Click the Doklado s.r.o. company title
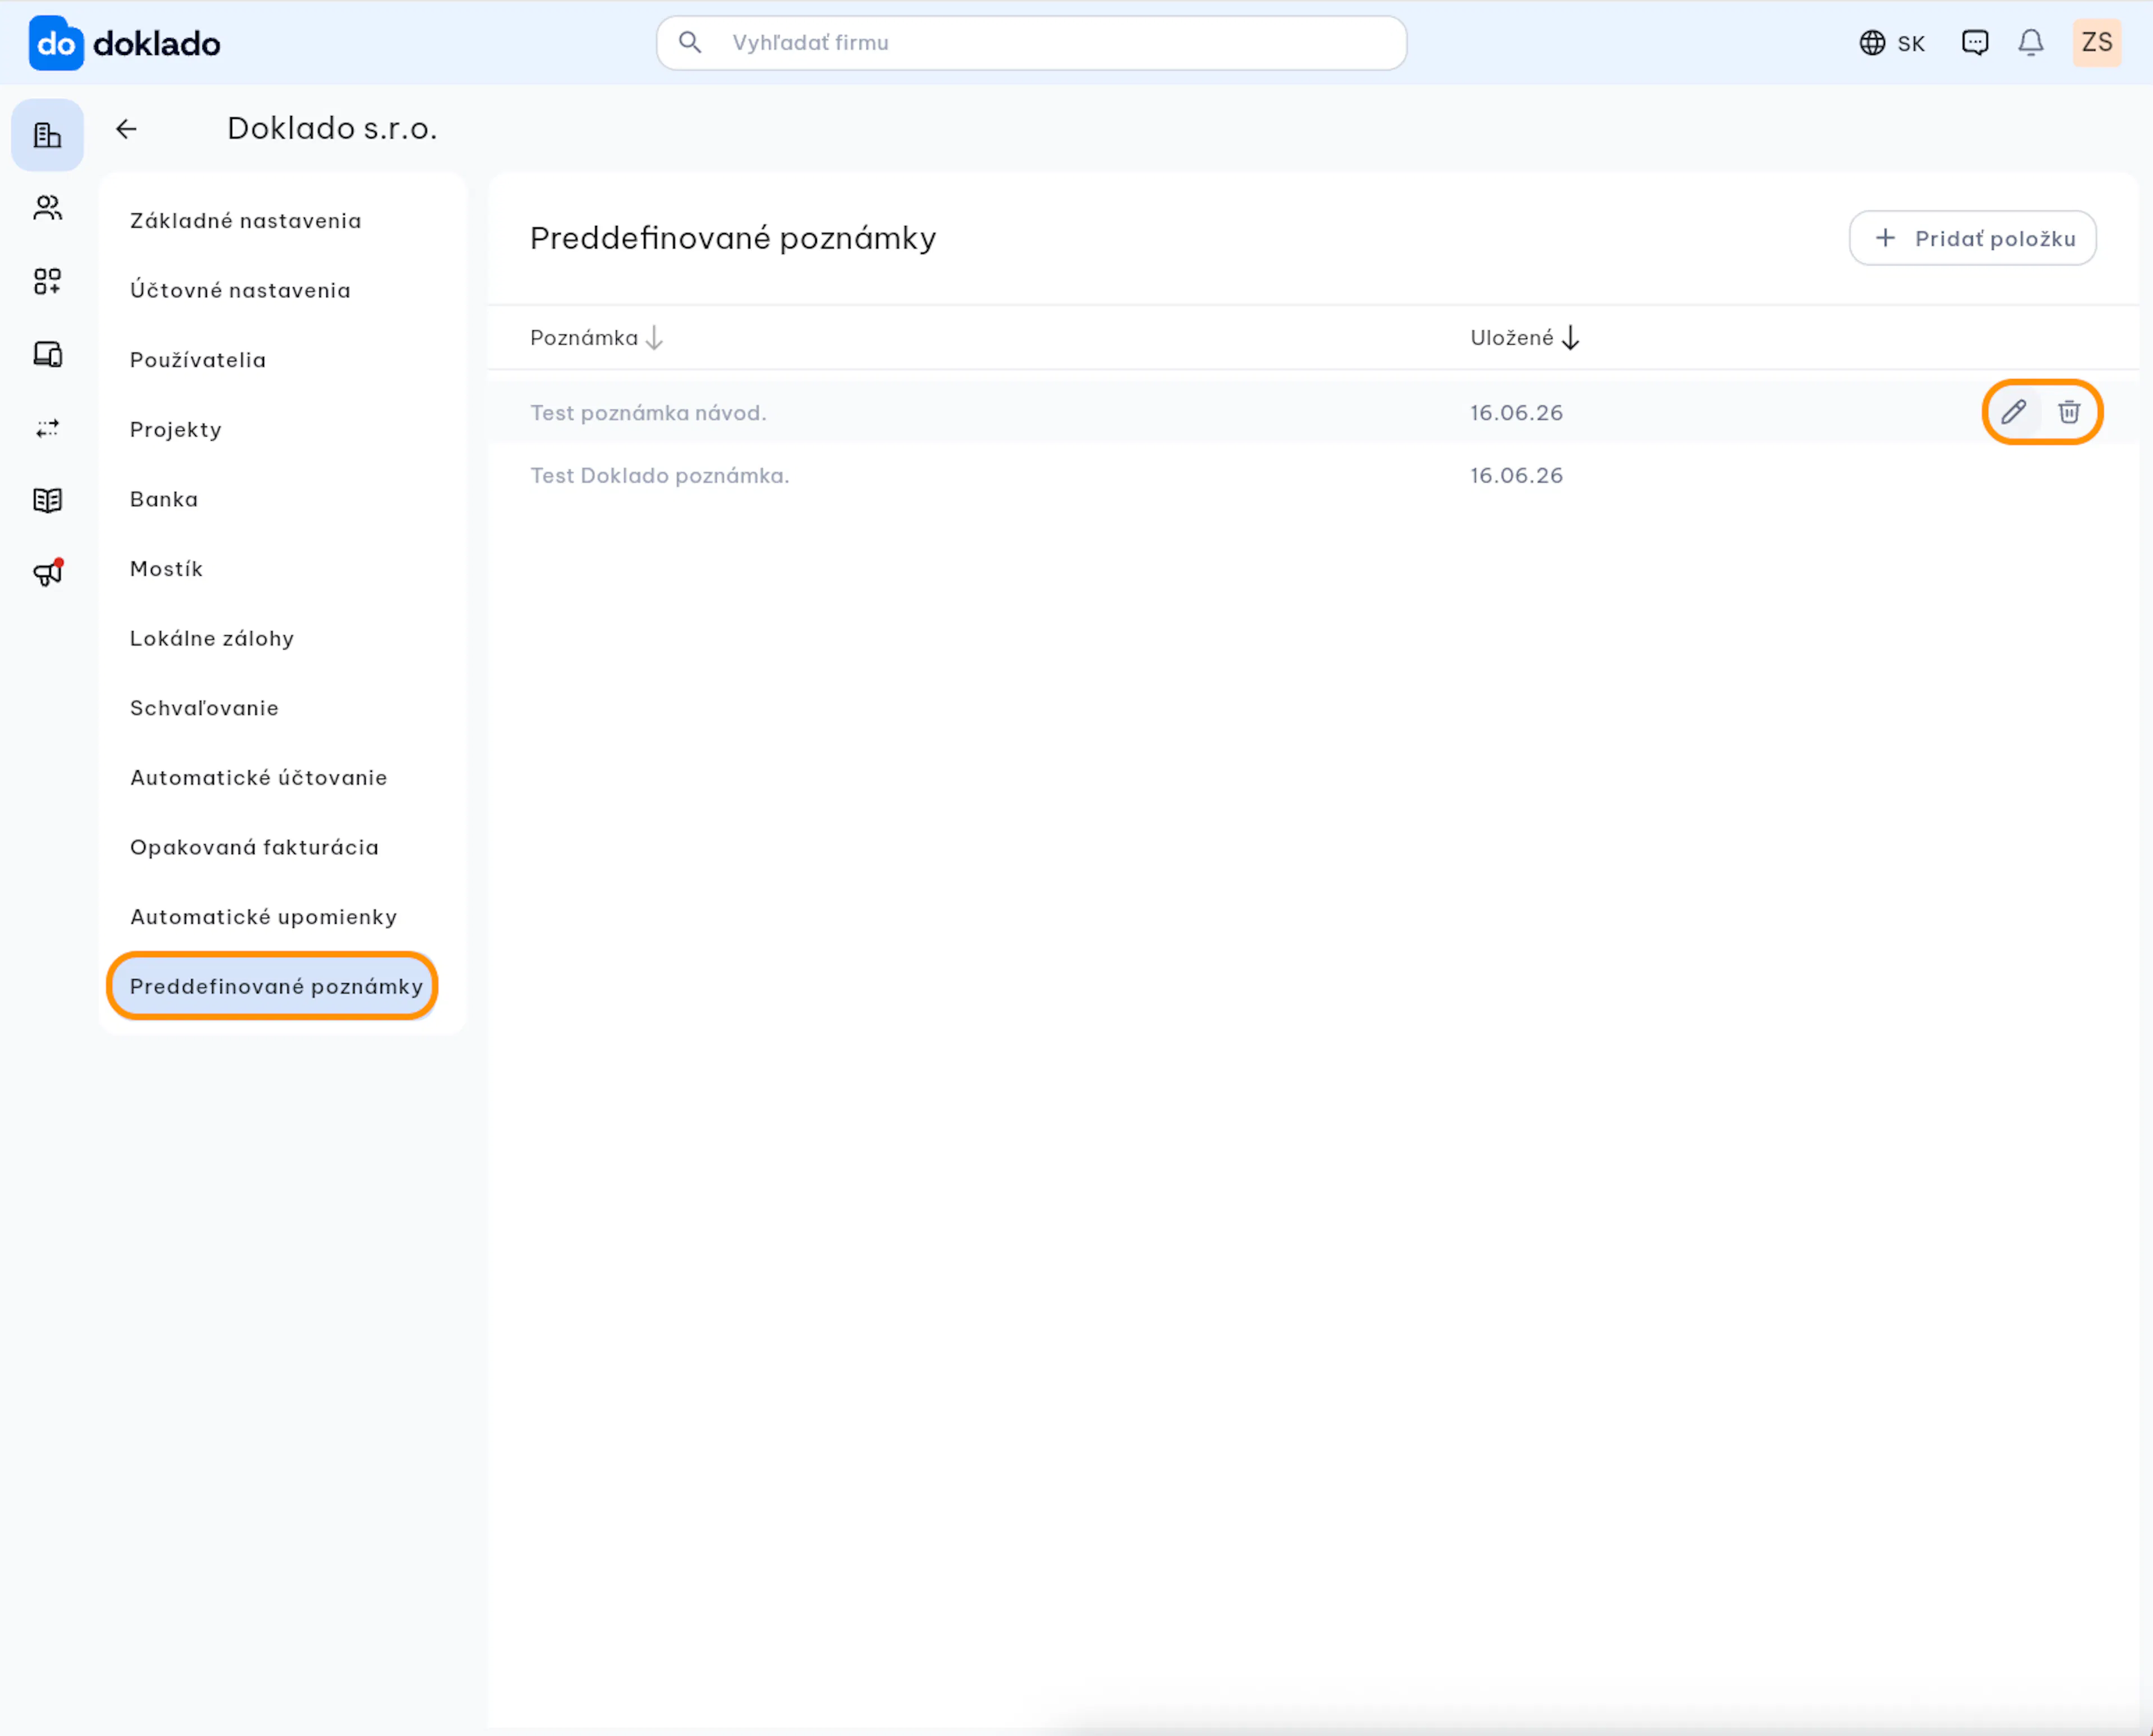 [332, 129]
